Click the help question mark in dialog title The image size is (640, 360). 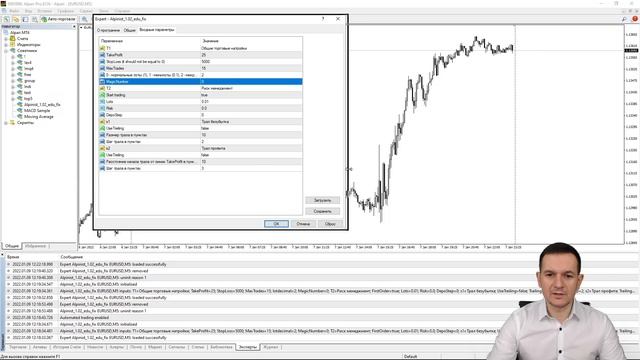323,19
